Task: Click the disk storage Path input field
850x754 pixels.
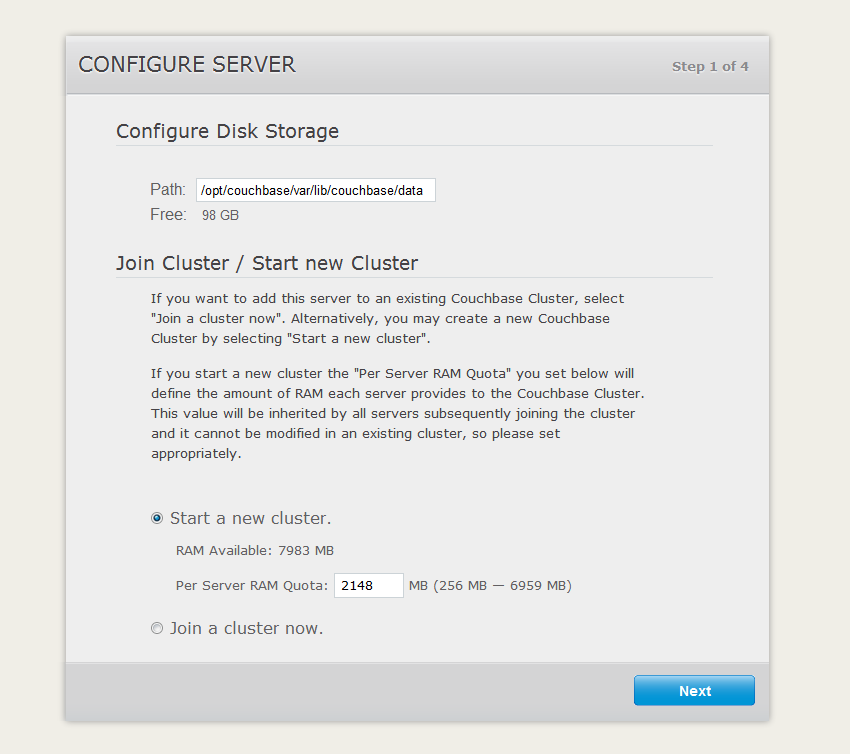Action: click(315, 190)
